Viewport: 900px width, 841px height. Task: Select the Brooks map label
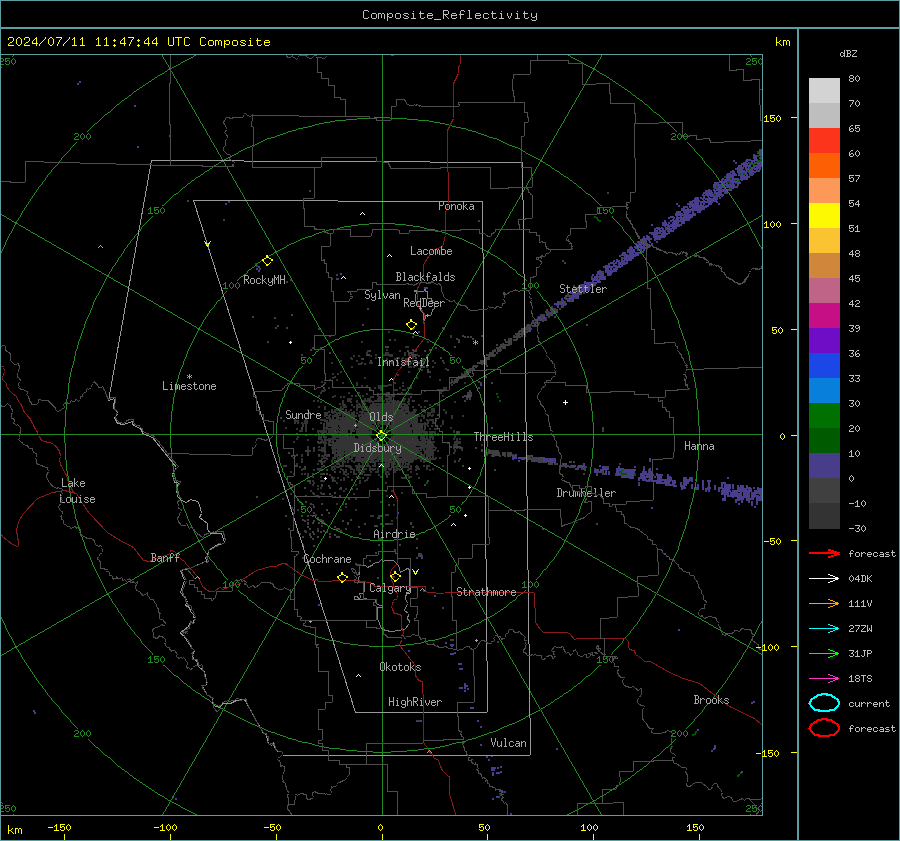click(711, 700)
